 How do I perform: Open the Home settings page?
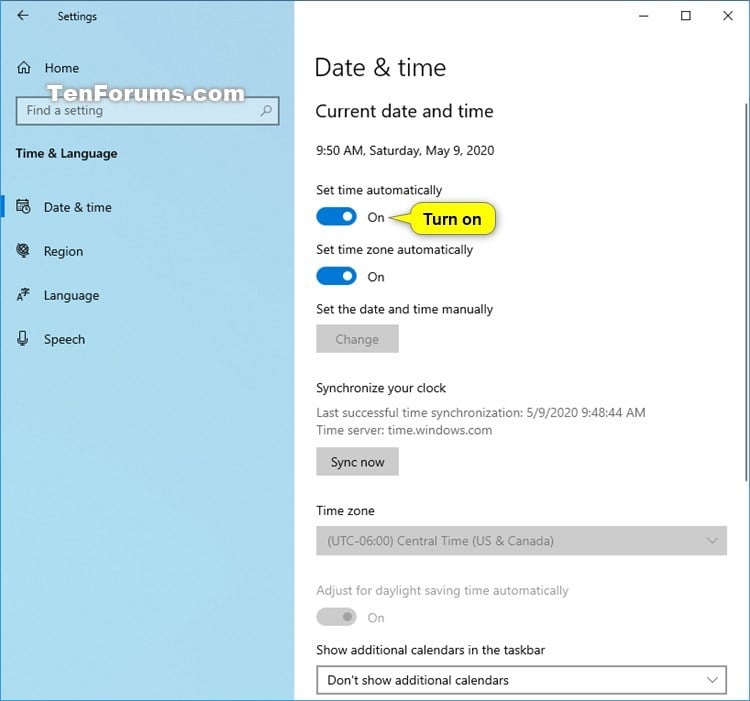[x=62, y=68]
